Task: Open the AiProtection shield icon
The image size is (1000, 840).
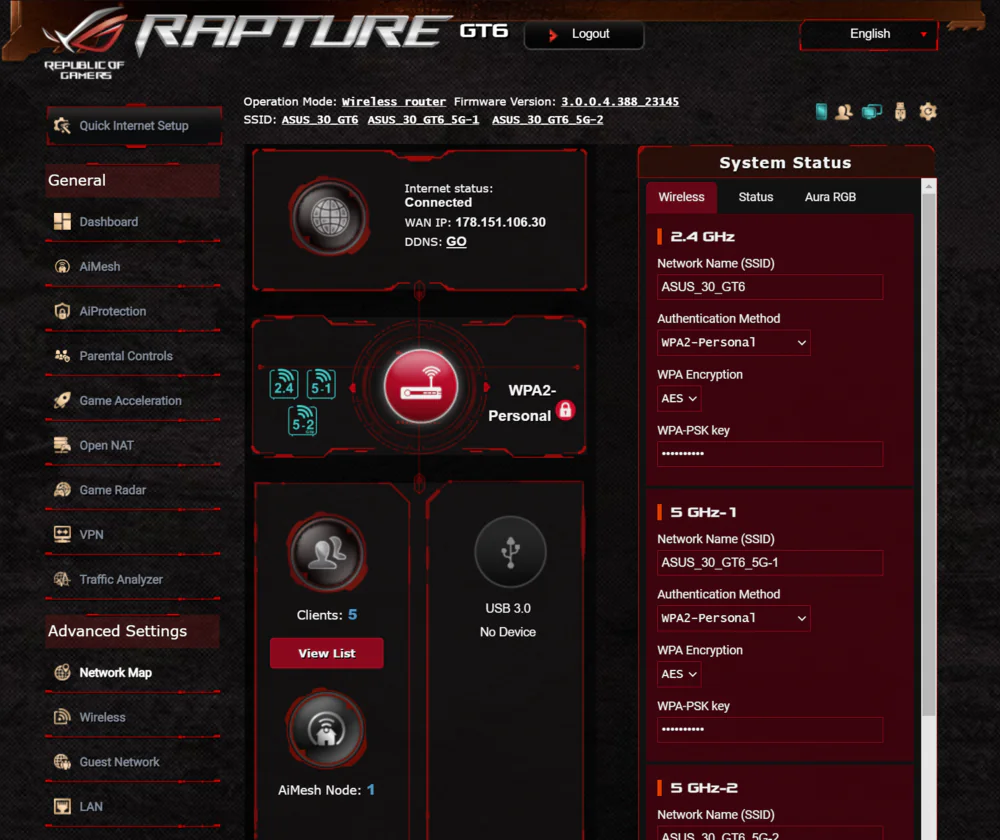Action: pos(62,311)
